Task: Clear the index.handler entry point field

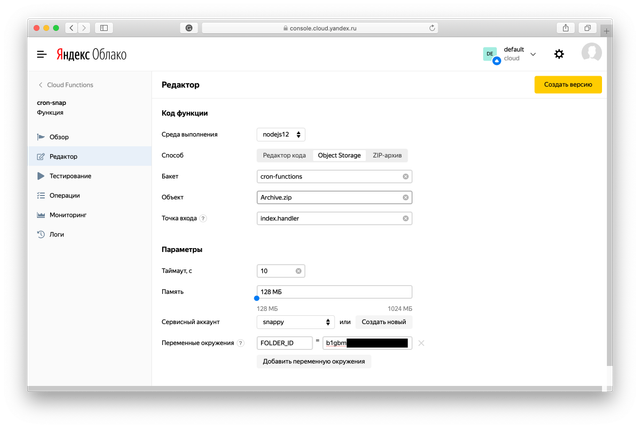Action: pos(405,218)
